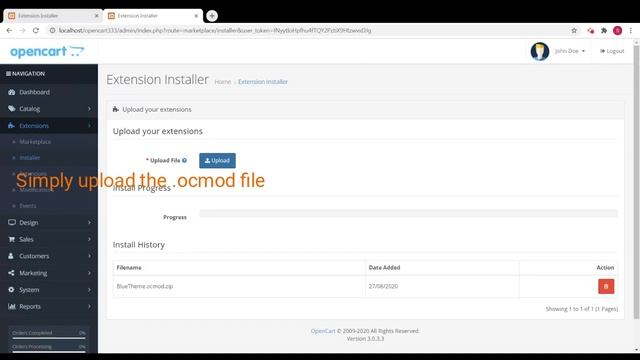Click the Customers person icon
640x360 pixels.
pyautogui.click(x=11, y=256)
